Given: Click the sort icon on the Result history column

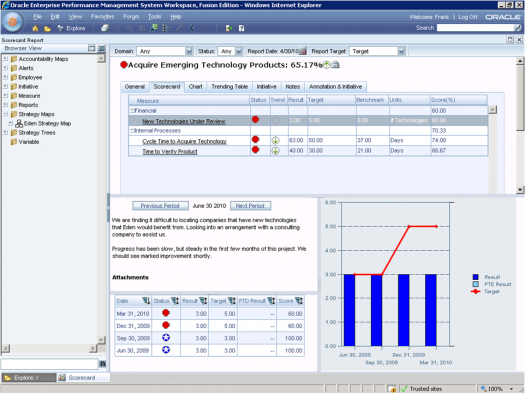Looking at the screenshot, I should click(x=203, y=301).
